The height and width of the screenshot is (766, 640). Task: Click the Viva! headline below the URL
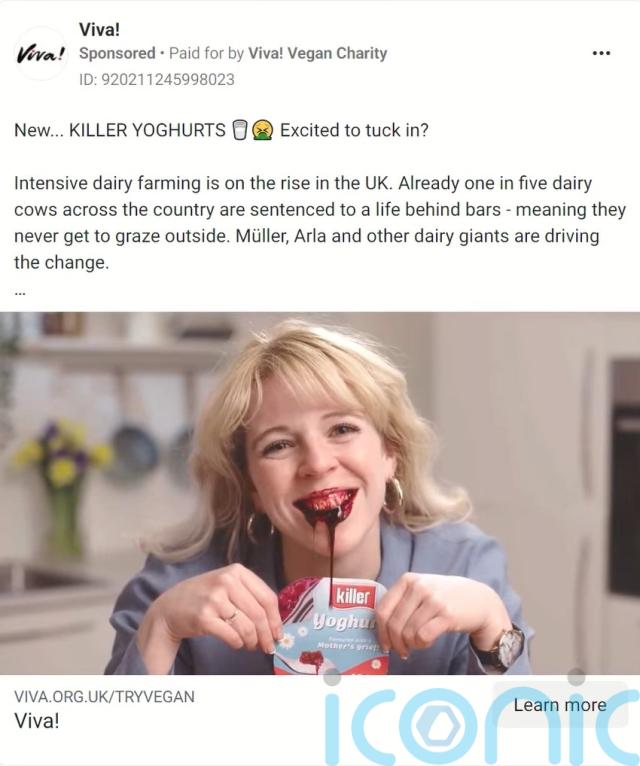[37, 721]
